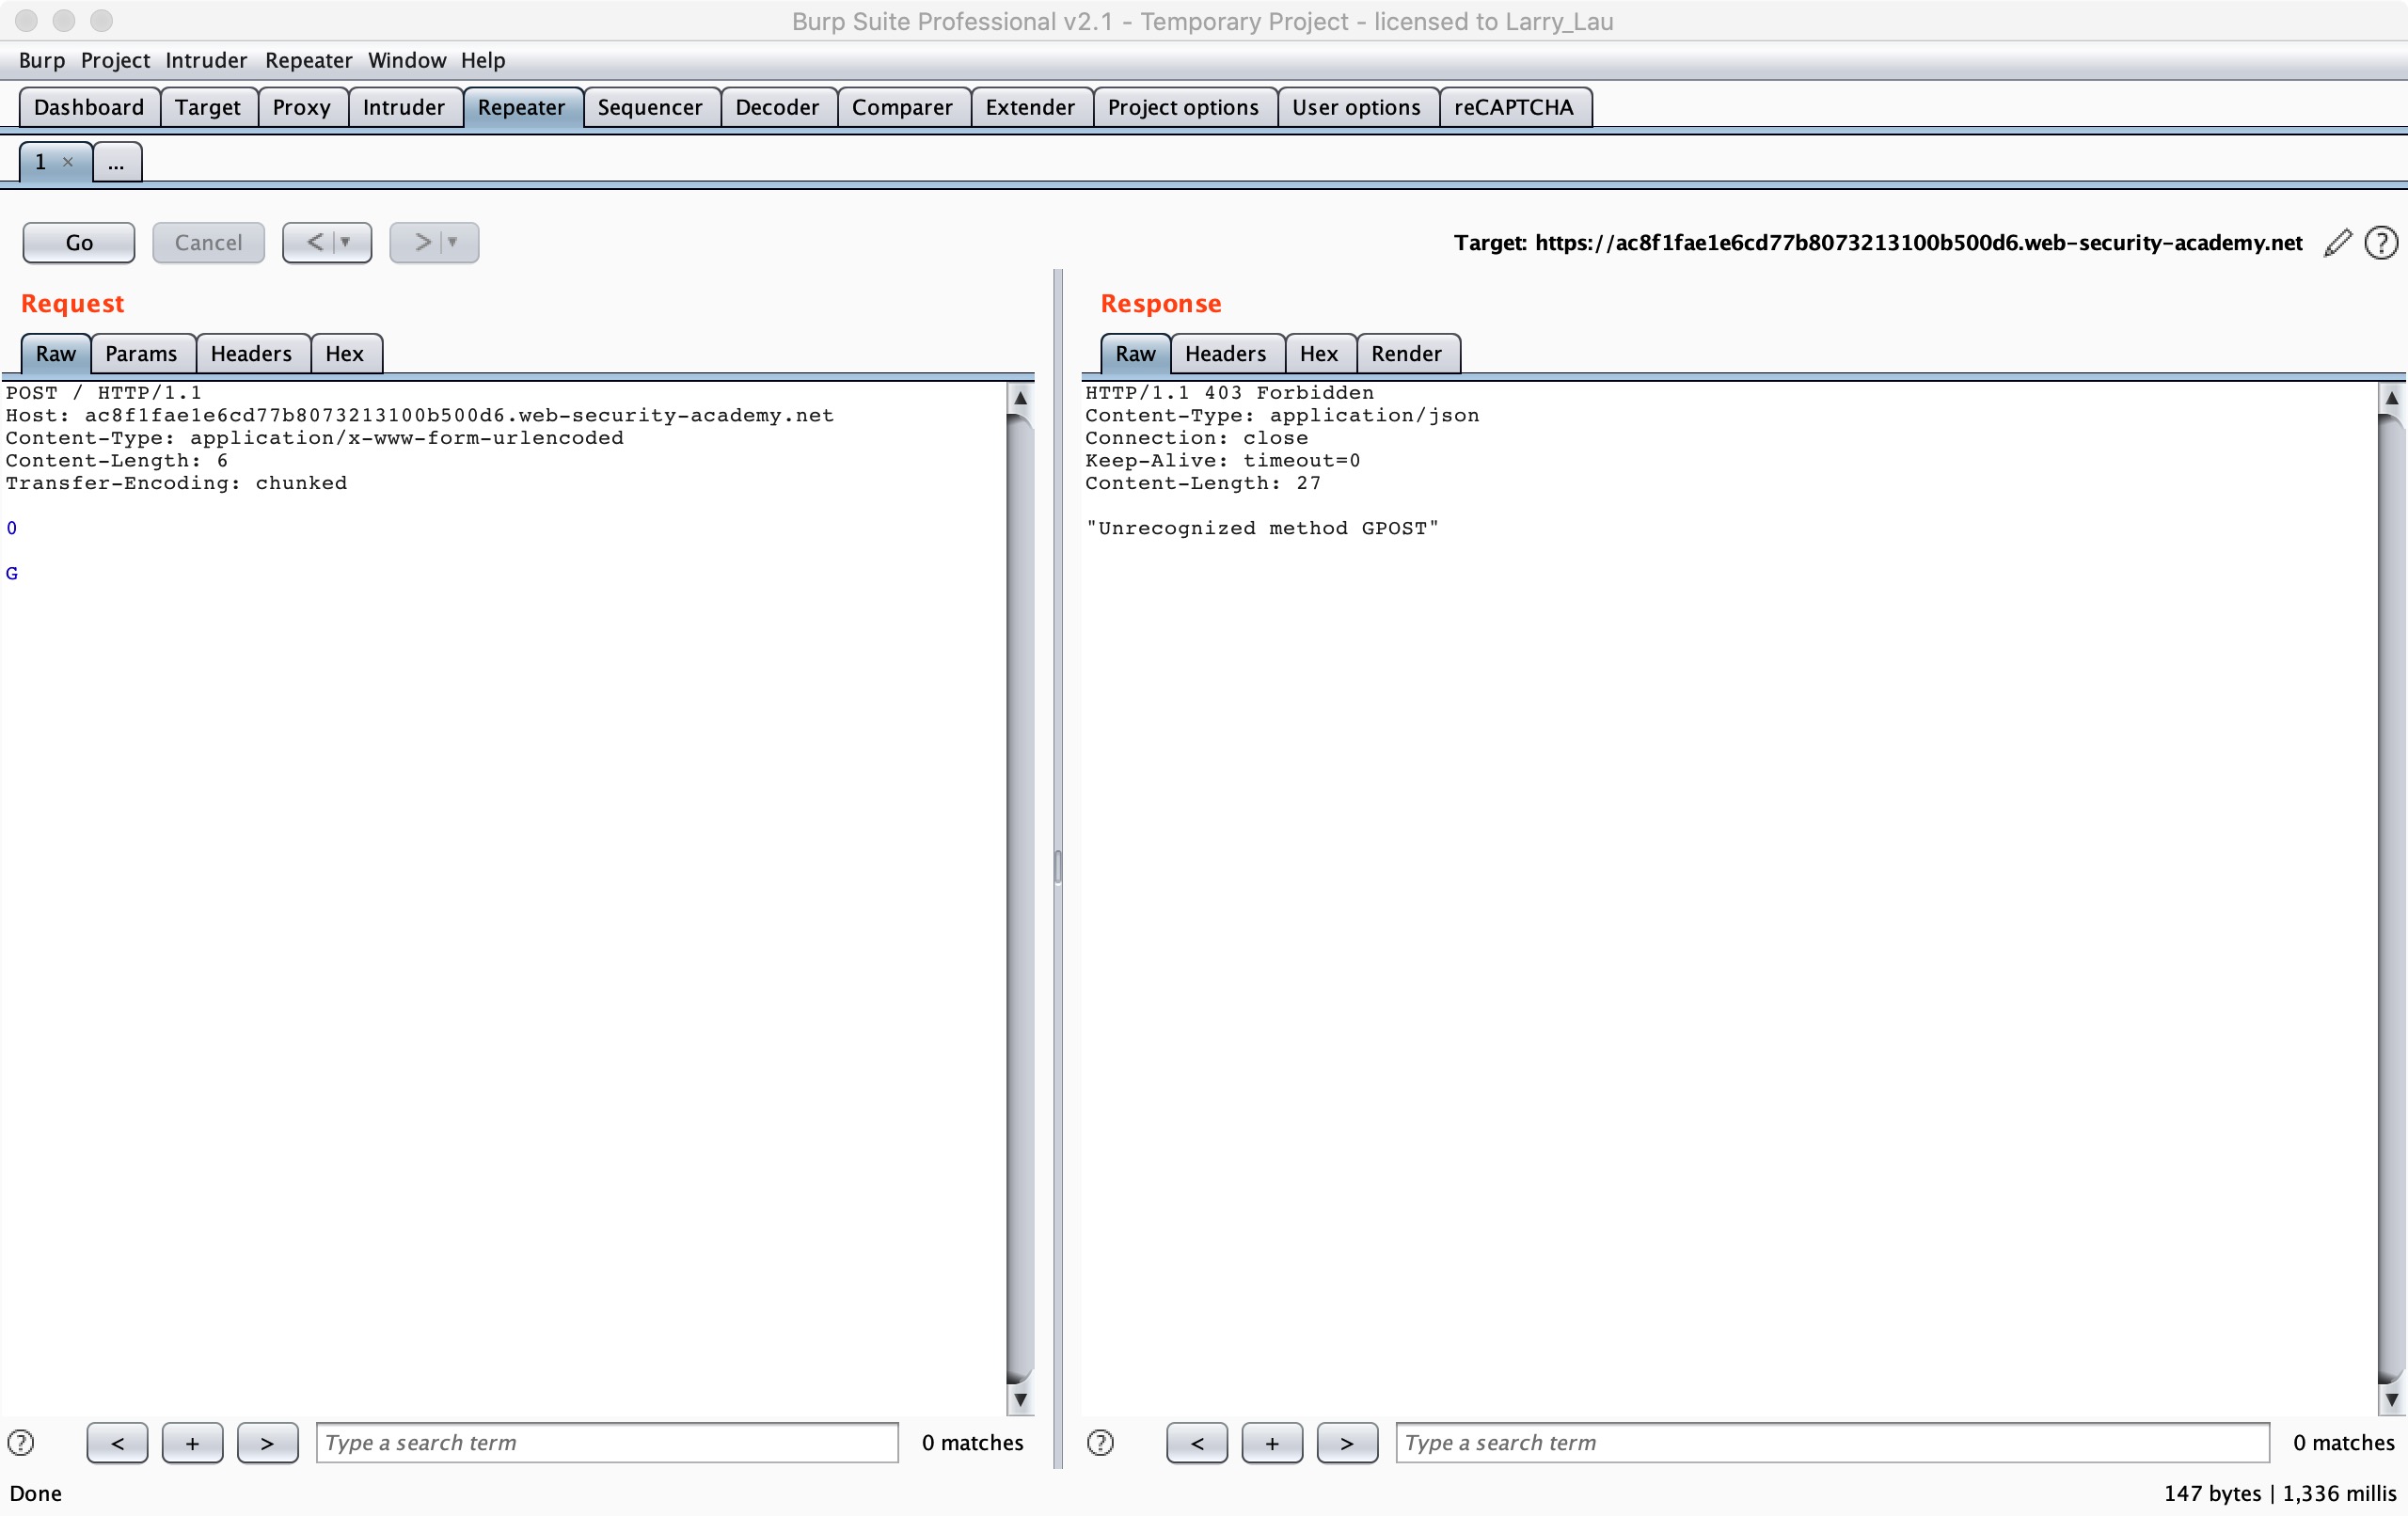The image size is (2408, 1516).
Task: Click the 'G' smuggled body line
Action: click(x=12, y=573)
